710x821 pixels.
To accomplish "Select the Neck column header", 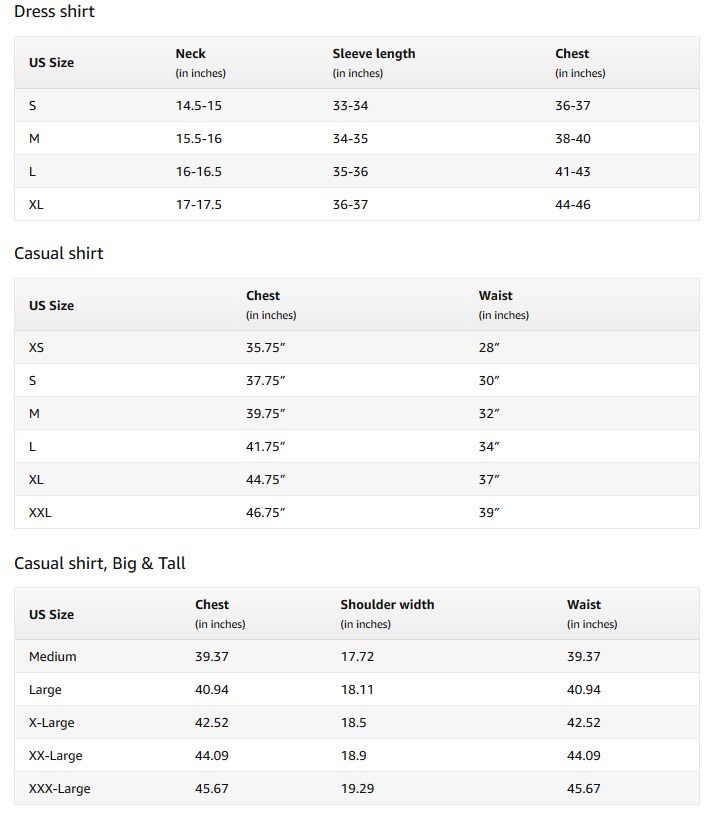I will pos(191,54).
